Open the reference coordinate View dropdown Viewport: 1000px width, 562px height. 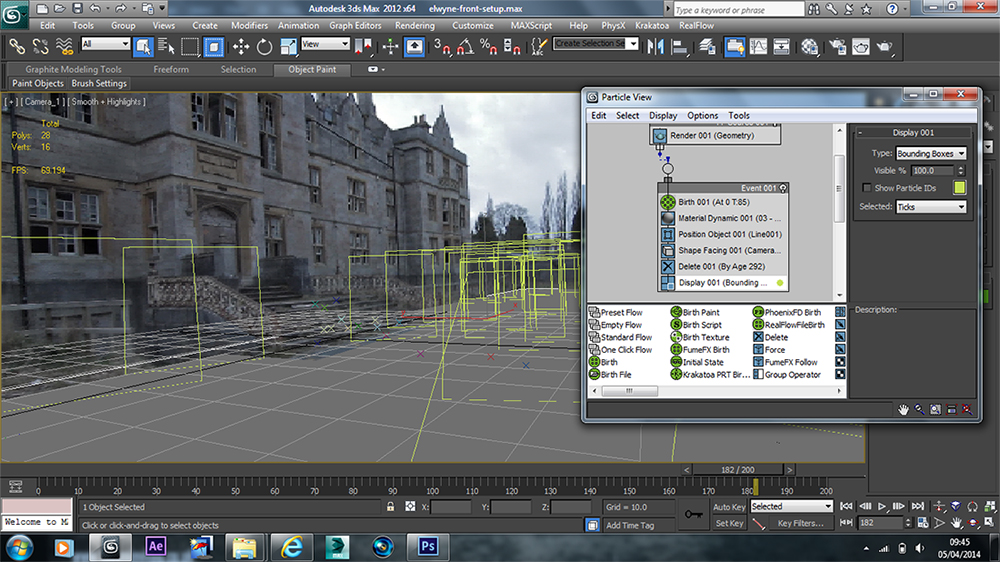[325, 43]
